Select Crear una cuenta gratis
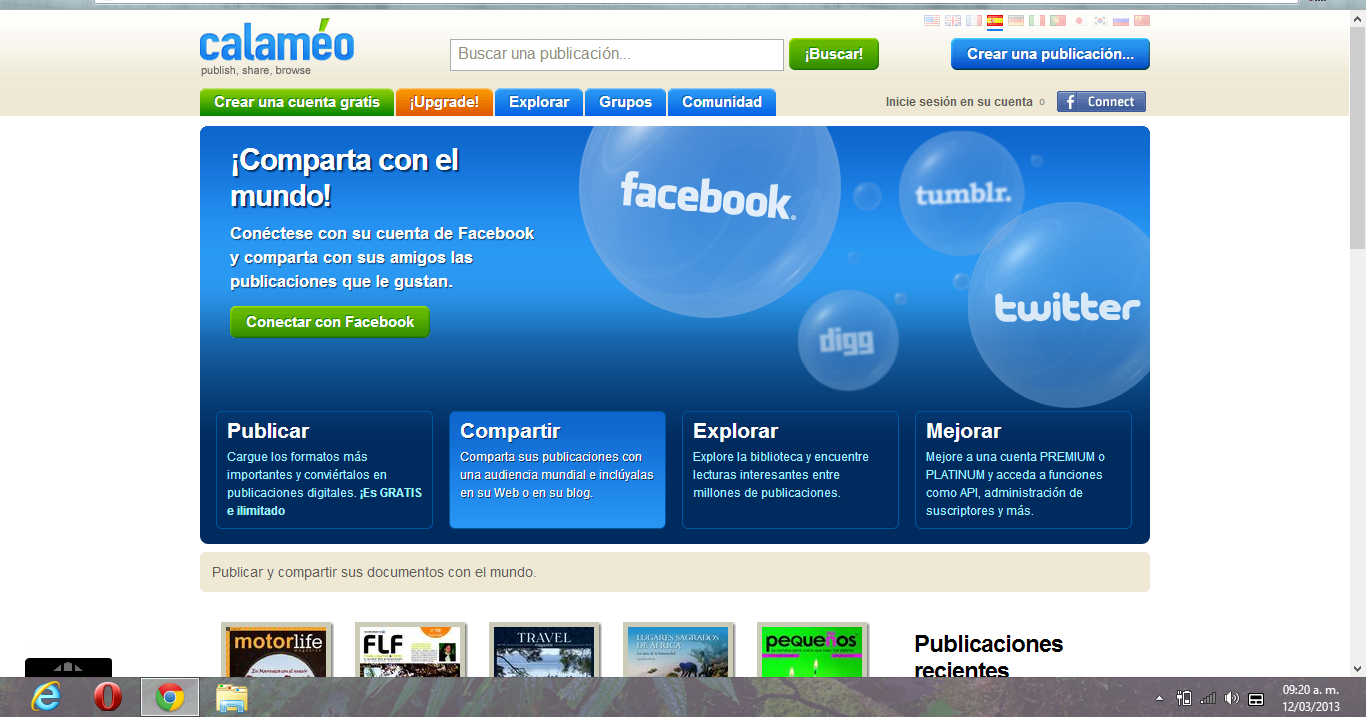The width and height of the screenshot is (1366, 717). tap(296, 101)
